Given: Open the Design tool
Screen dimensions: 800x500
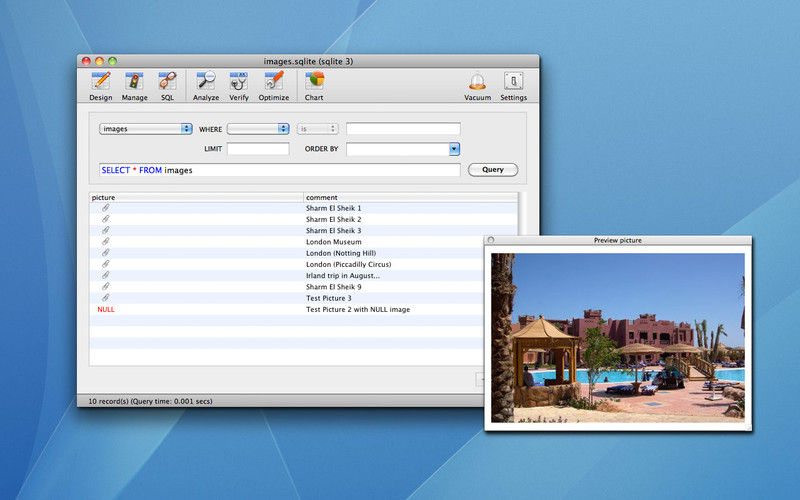Looking at the screenshot, I should 101,86.
